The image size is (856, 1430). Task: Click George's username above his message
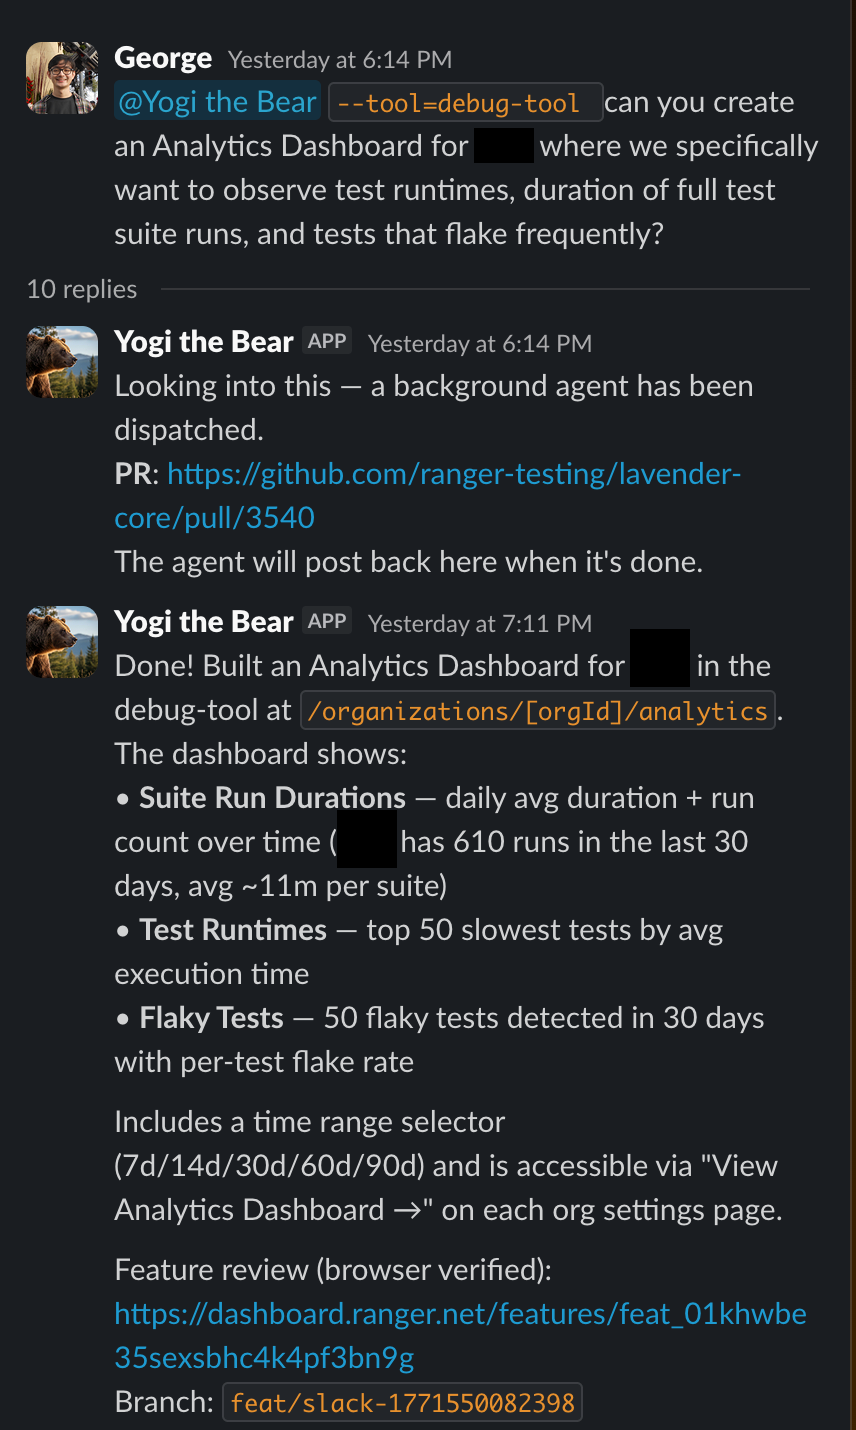click(x=162, y=57)
